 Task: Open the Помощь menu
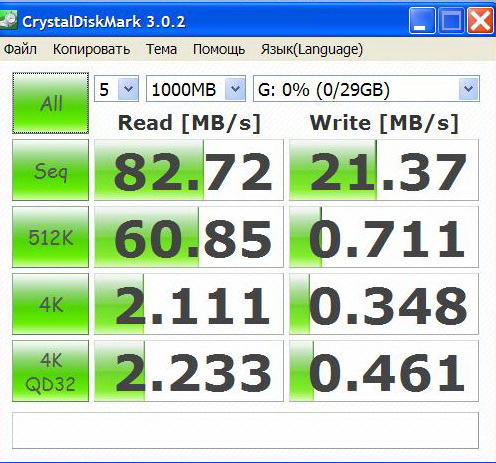(219, 49)
